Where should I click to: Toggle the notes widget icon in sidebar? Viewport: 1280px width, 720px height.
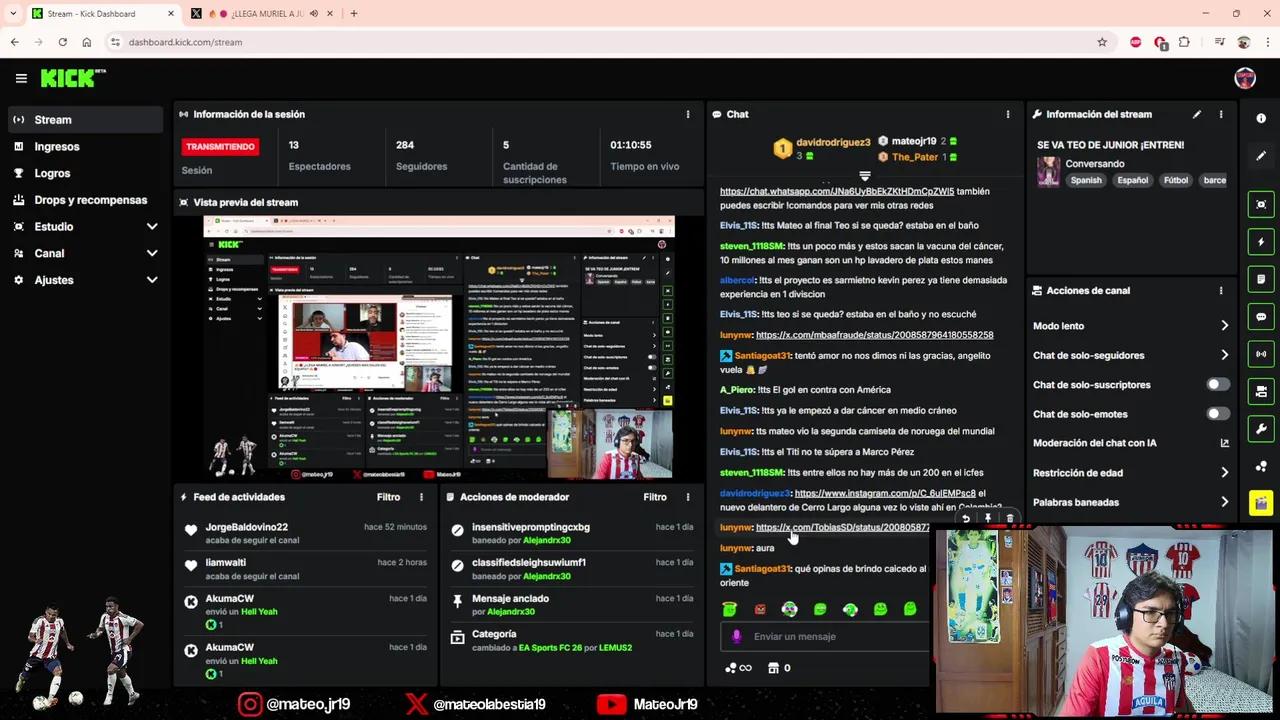(1261, 279)
